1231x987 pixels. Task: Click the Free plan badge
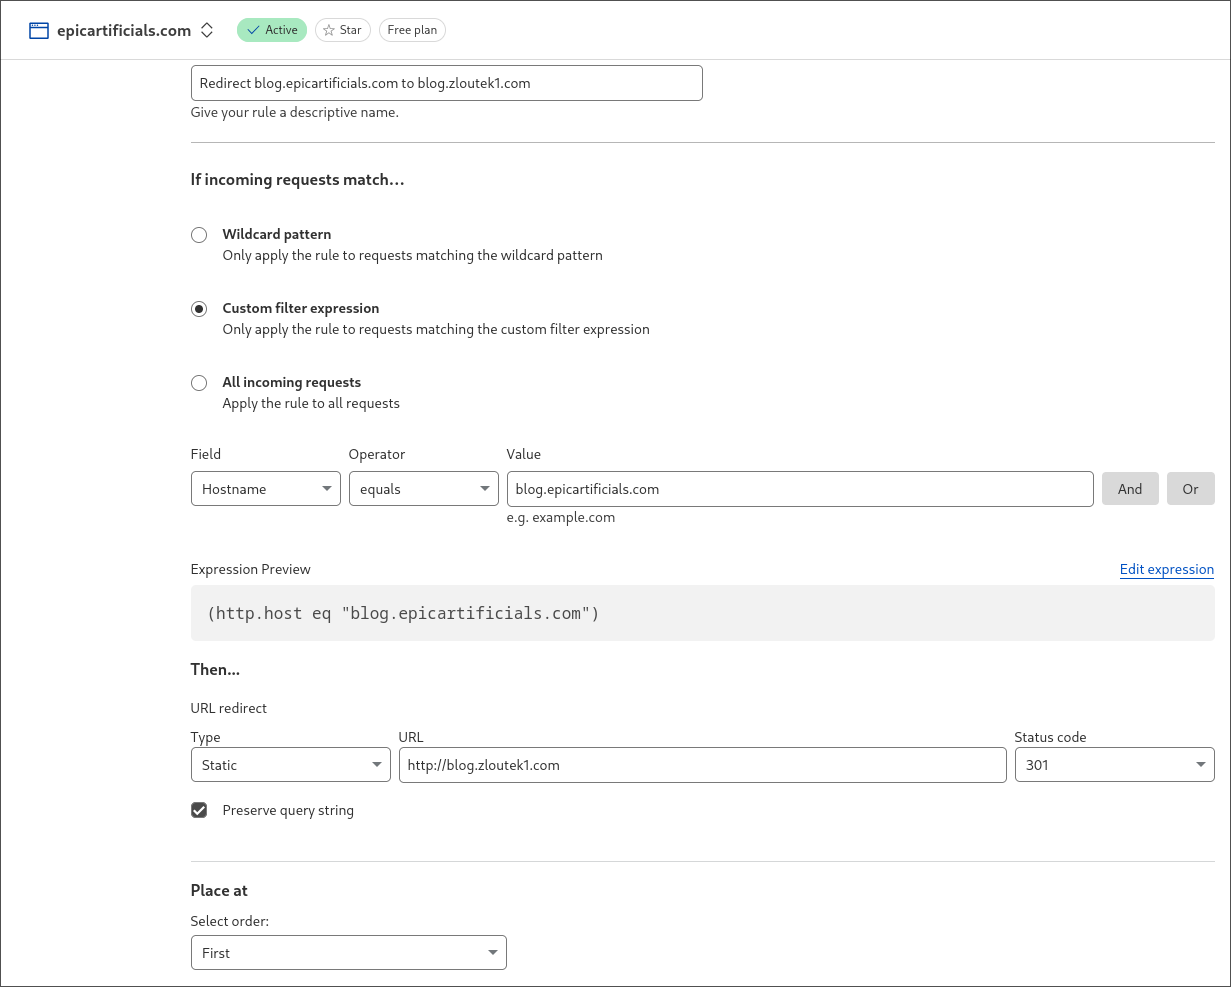point(412,30)
